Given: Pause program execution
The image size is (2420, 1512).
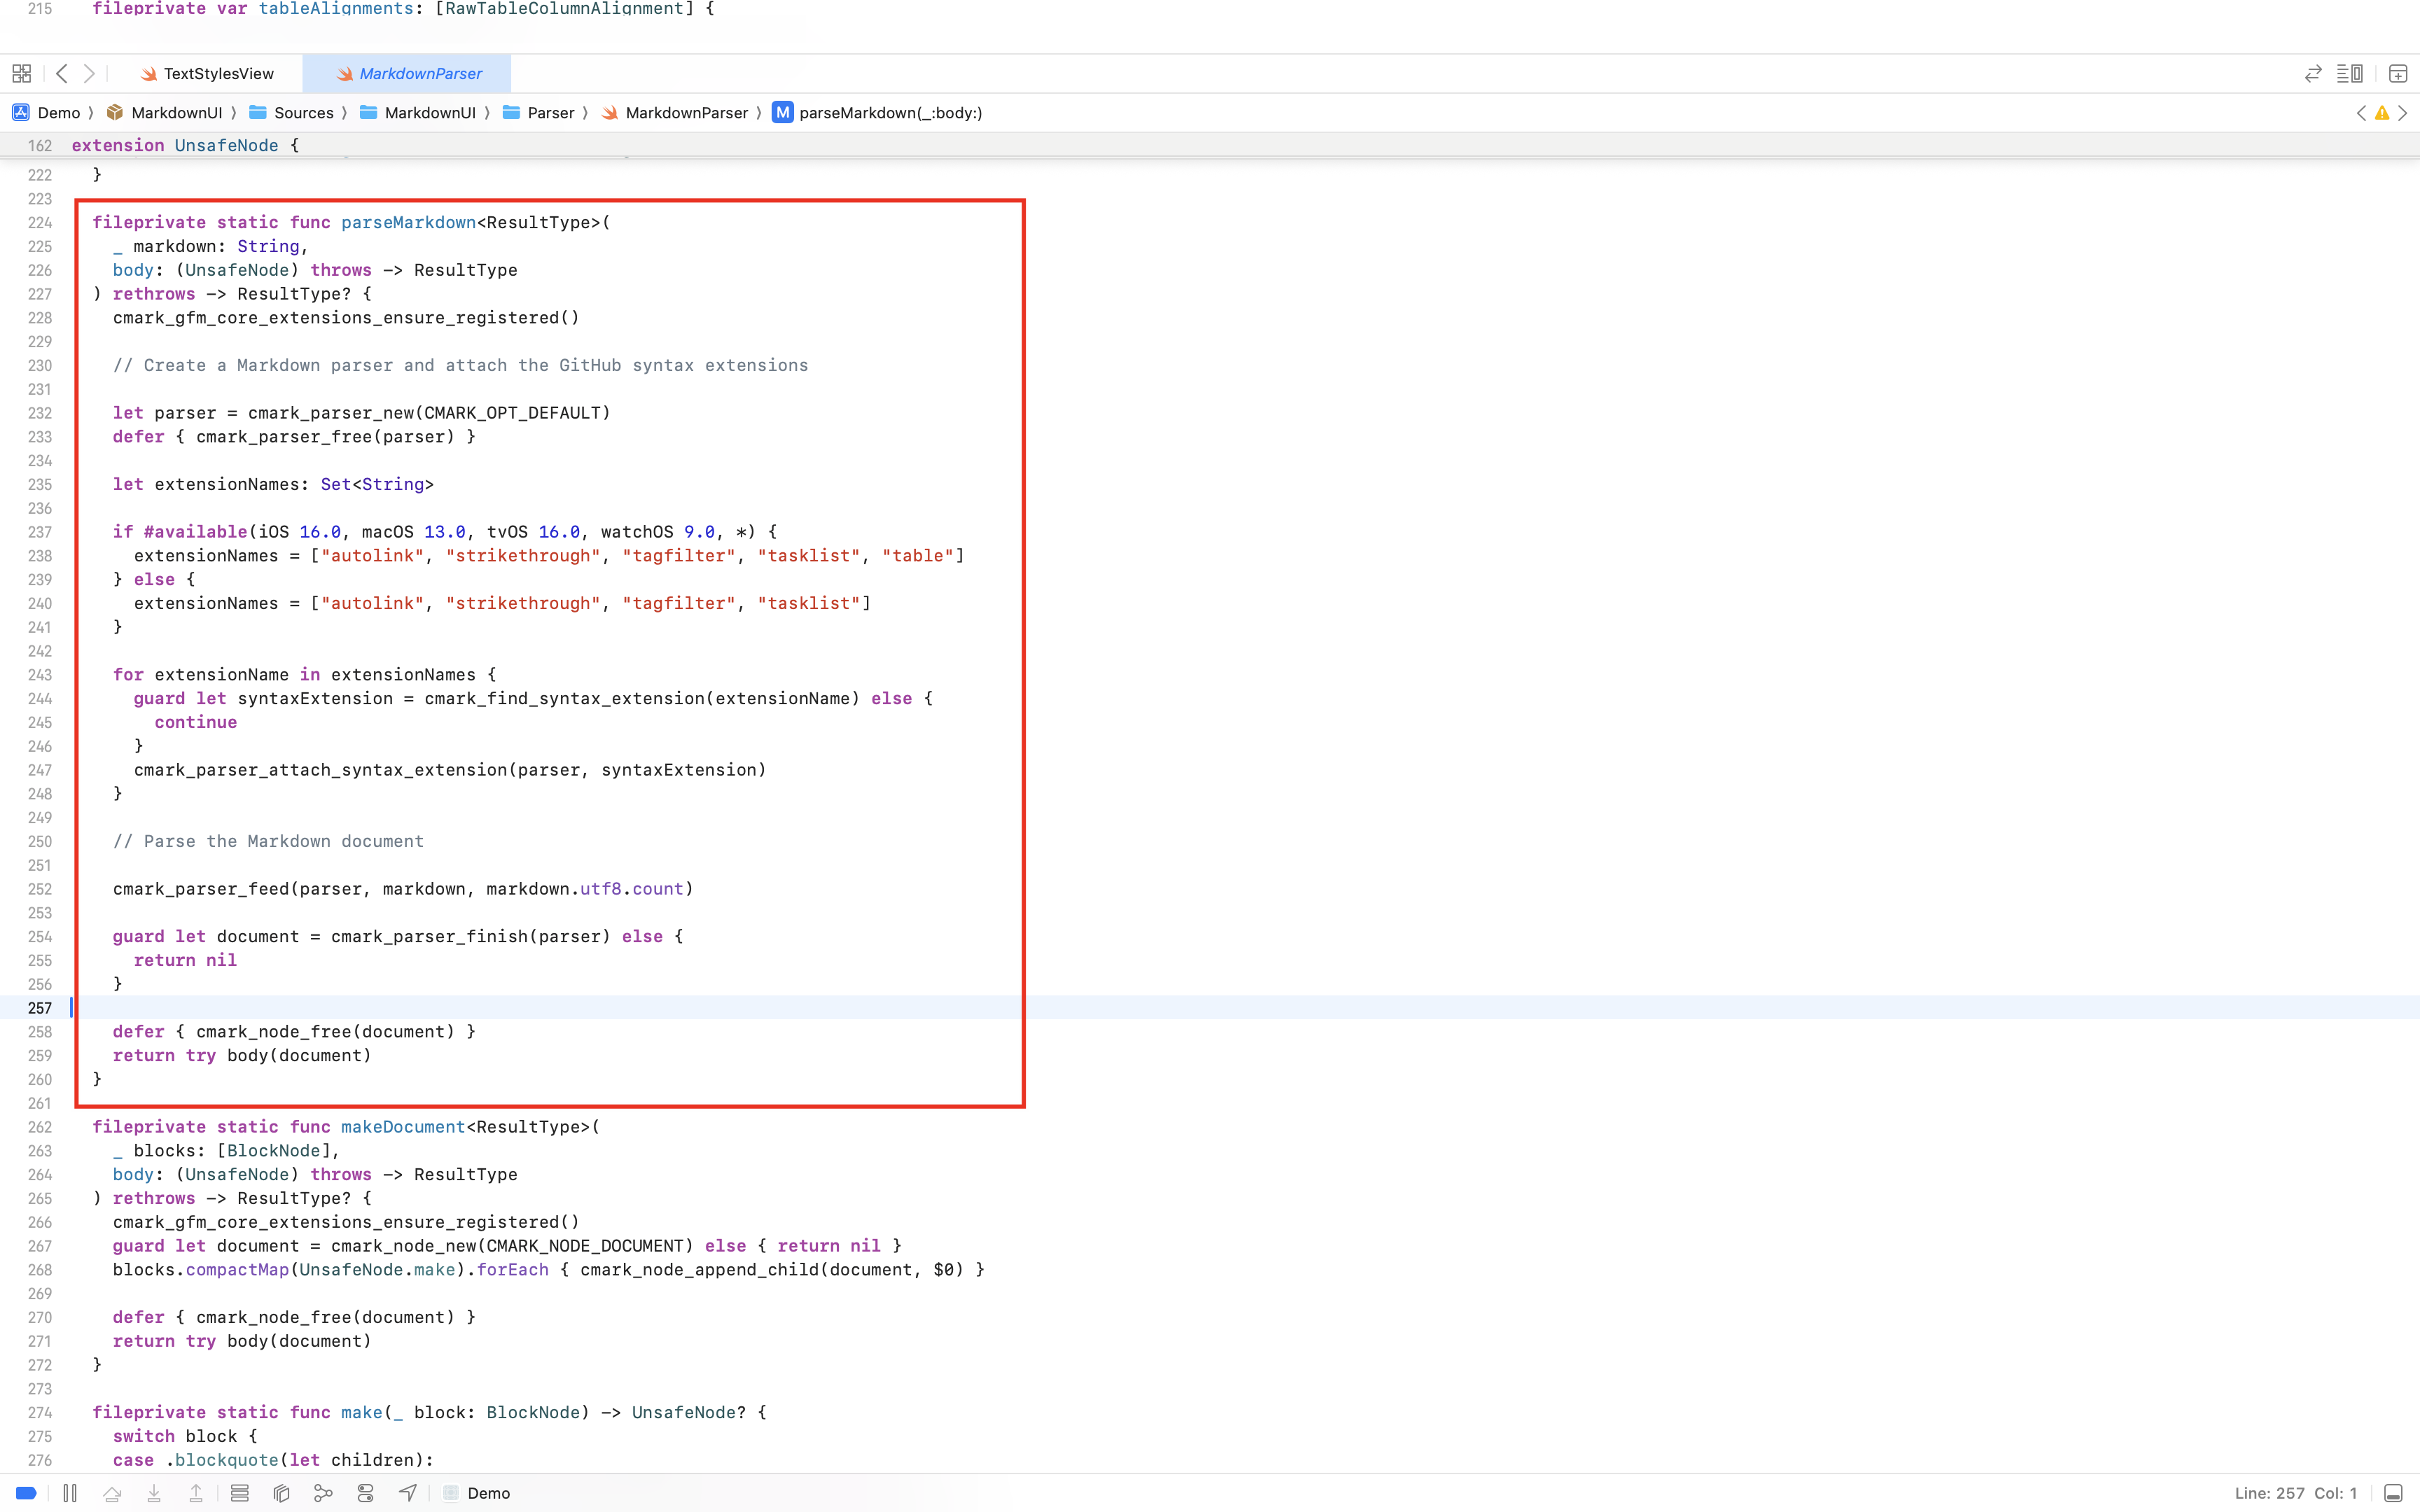Looking at the screenshot, I should click(70, 1493).
